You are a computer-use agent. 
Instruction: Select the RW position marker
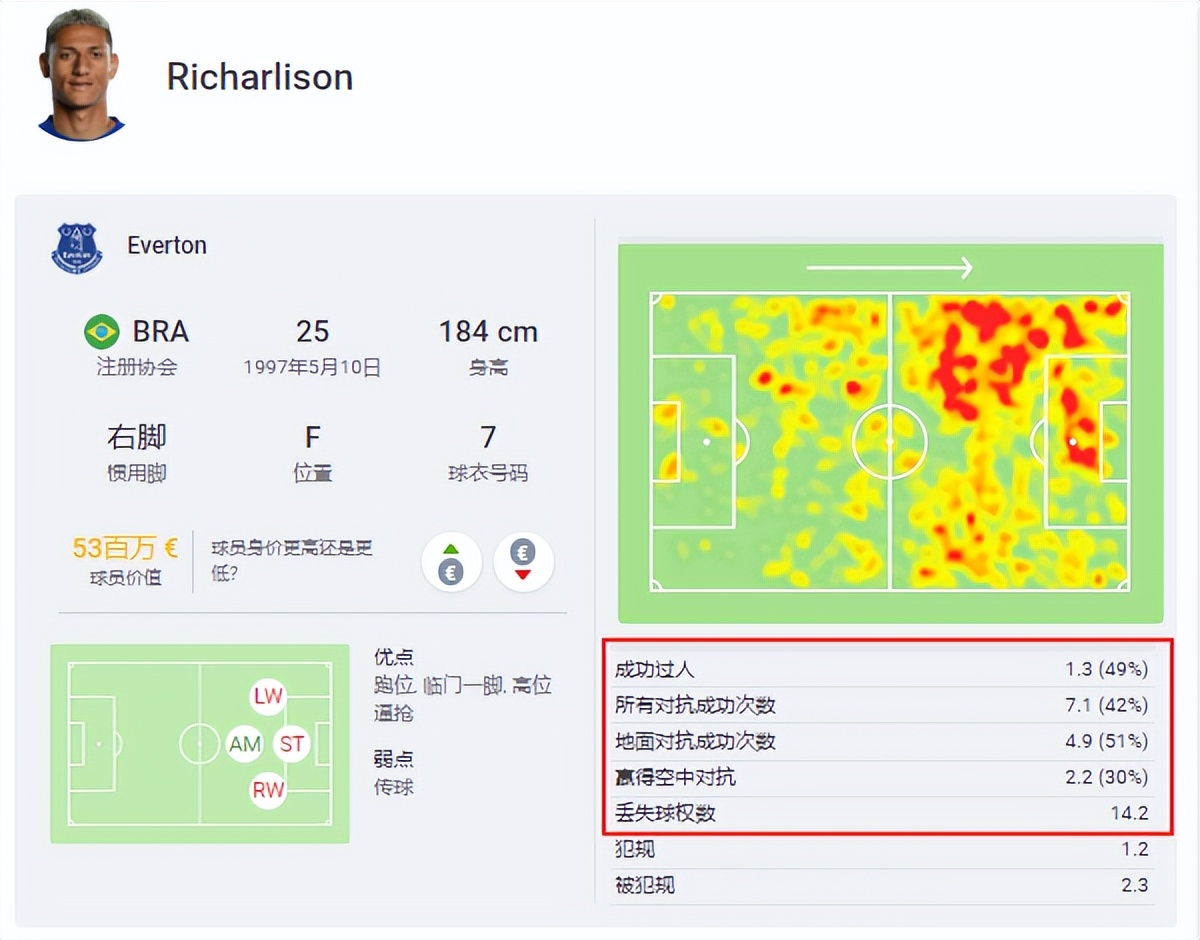(x=268, y=791)
